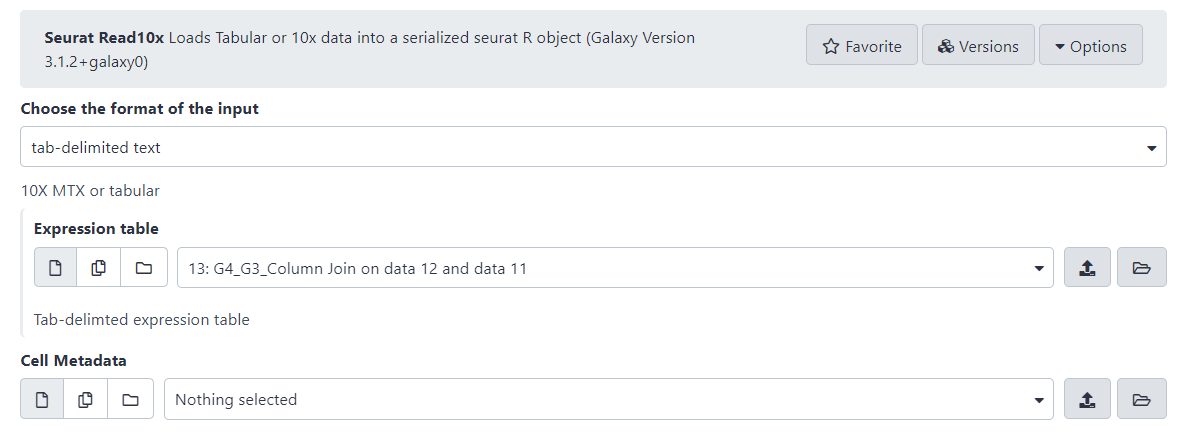The height and width of the screenshot is (438, 1189).
Task: Click the cubes icon for tool Versions
Action: (x=946, y=46)
